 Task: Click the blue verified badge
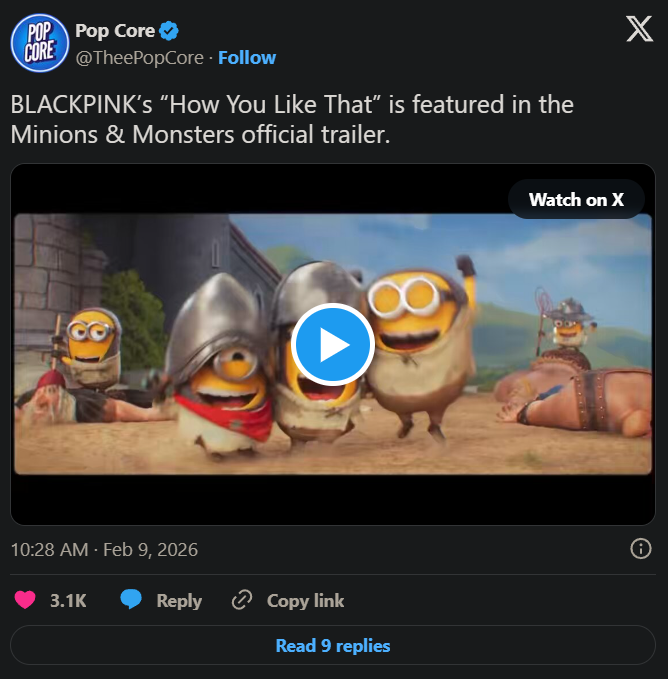(169, 31)
